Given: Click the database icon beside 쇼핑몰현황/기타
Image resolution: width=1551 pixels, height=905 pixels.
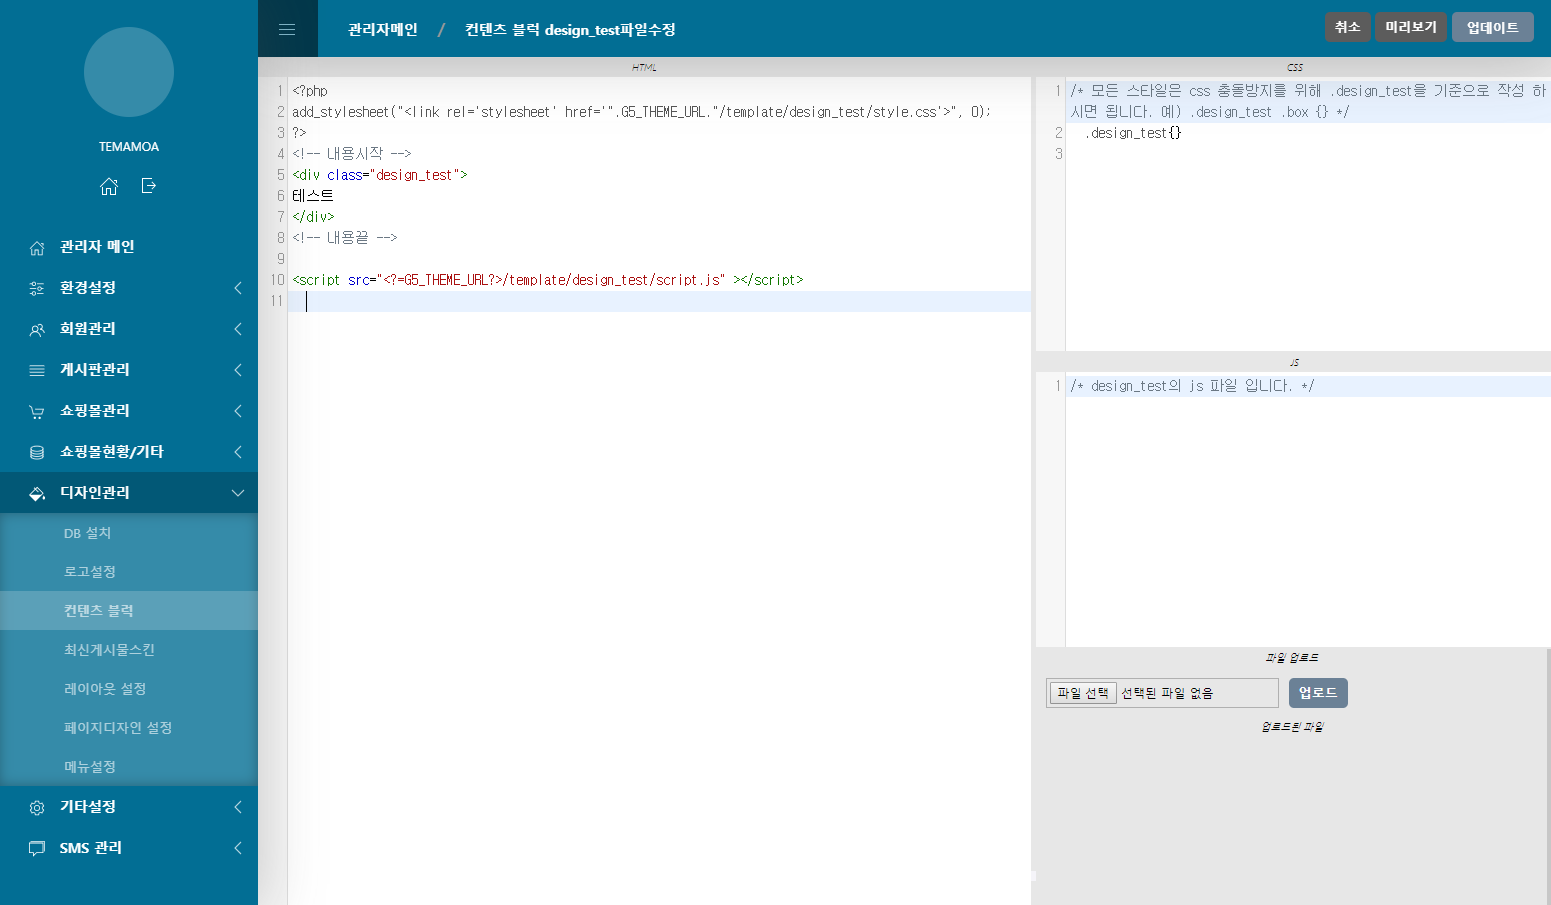Looking at the screenshot, I should (x=37, y=452).
